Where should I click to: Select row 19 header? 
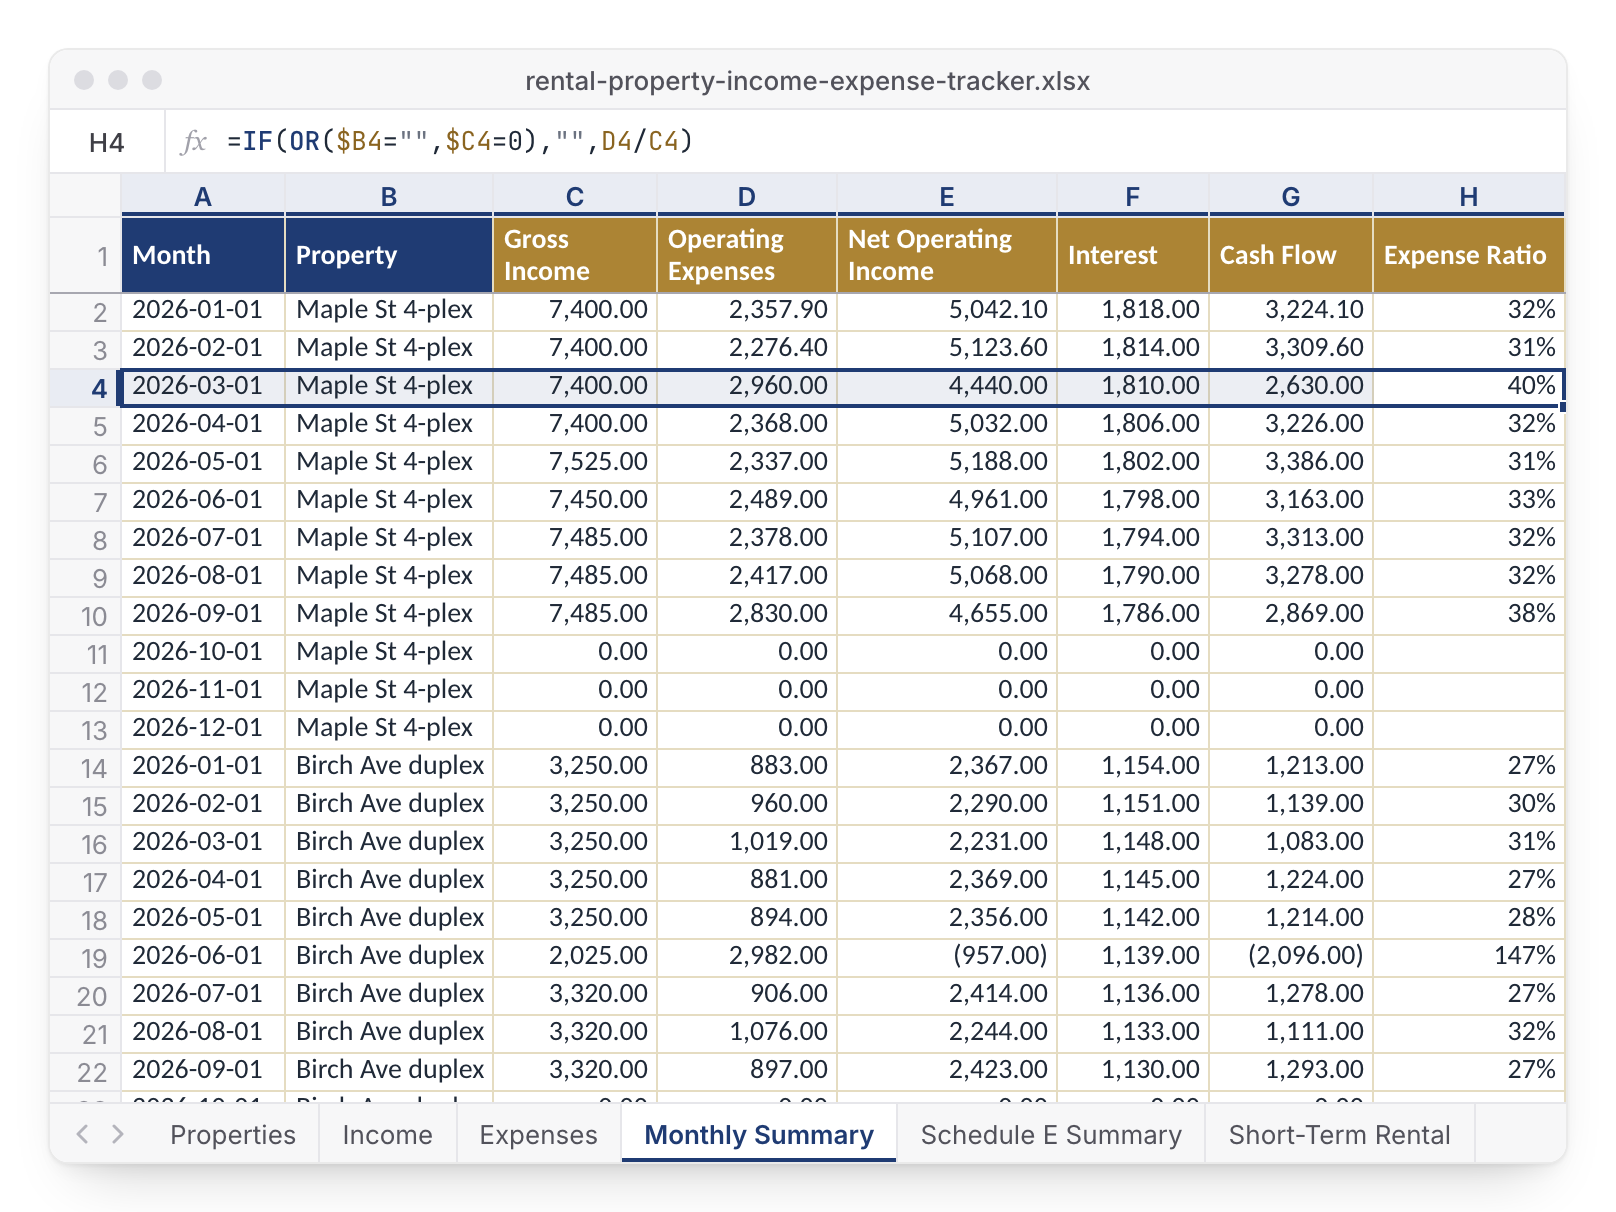click(86, 958)
